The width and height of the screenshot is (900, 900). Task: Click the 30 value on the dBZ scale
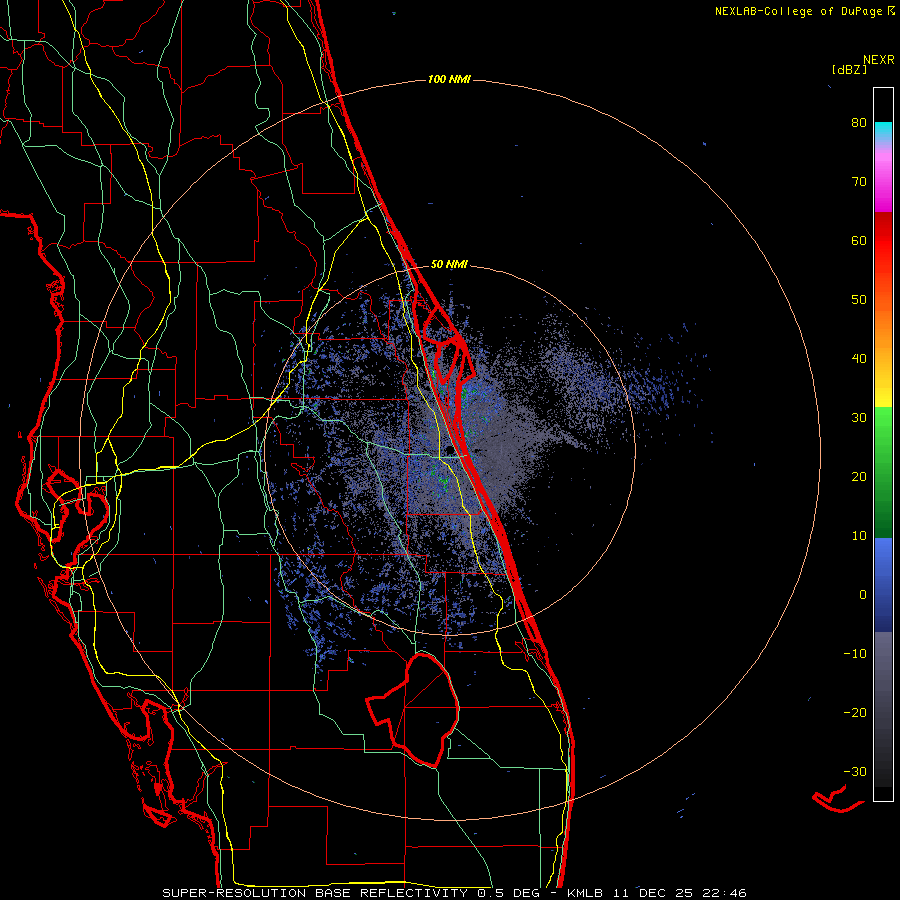tap(859, 418)
